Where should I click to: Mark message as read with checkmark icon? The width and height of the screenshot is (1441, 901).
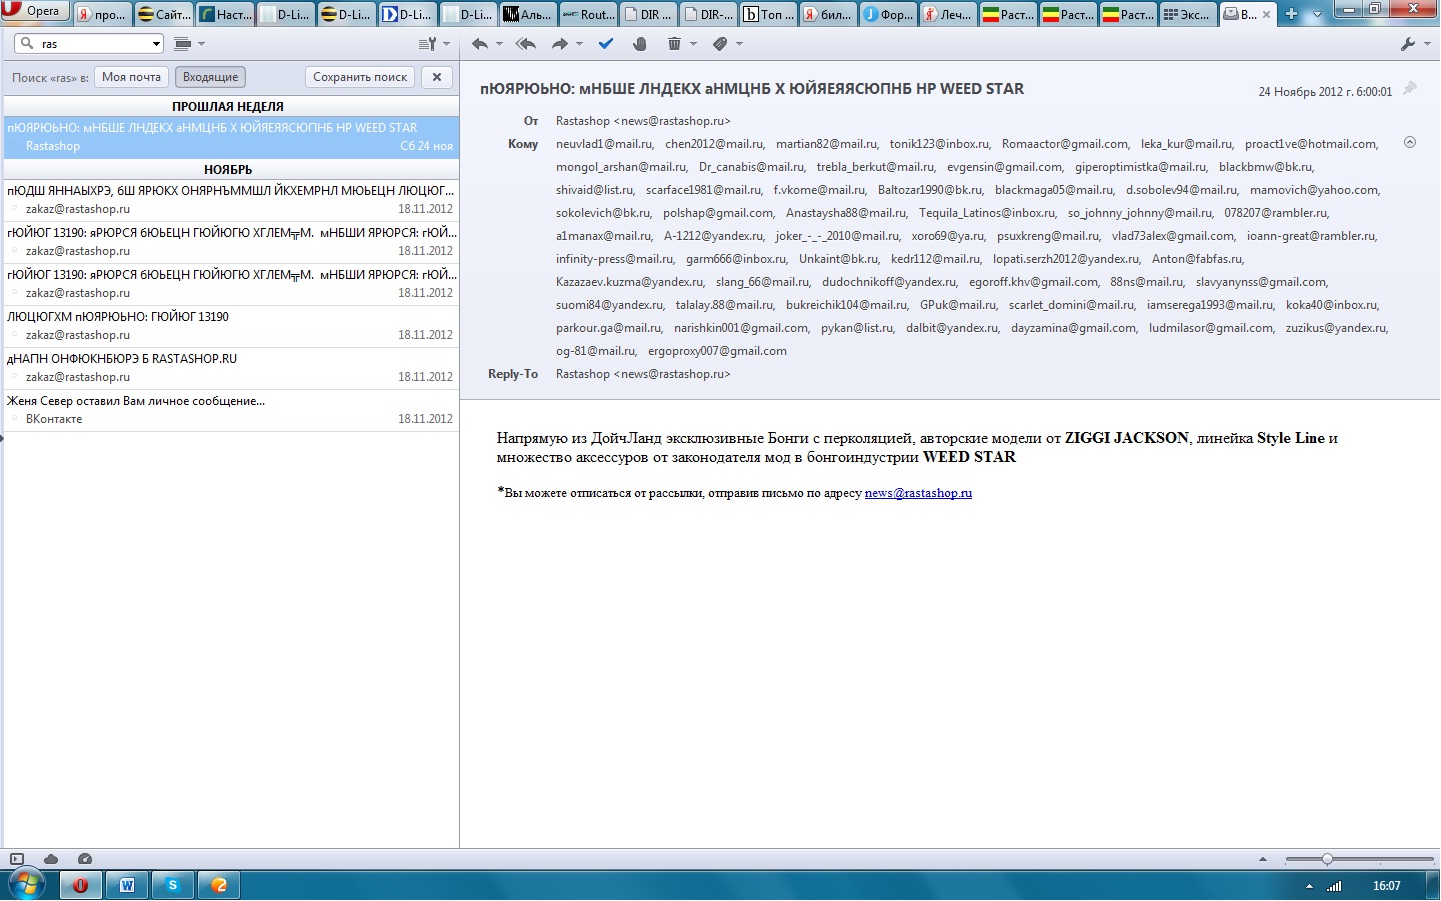[x=606, y=44]
